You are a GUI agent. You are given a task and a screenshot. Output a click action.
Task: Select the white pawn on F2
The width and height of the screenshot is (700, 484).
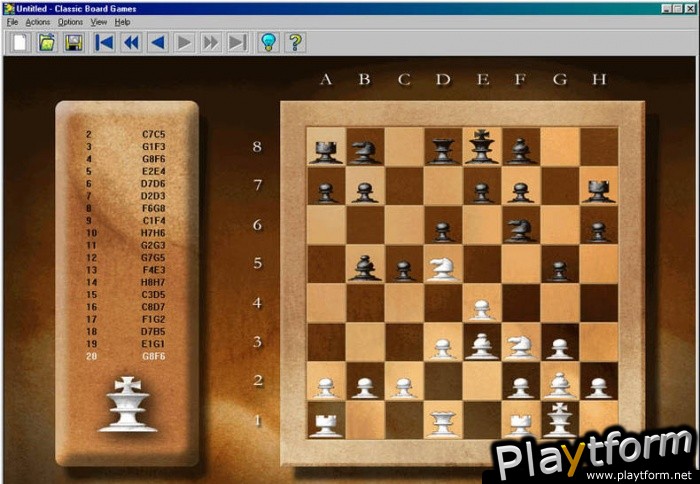[x=521, y=388]
